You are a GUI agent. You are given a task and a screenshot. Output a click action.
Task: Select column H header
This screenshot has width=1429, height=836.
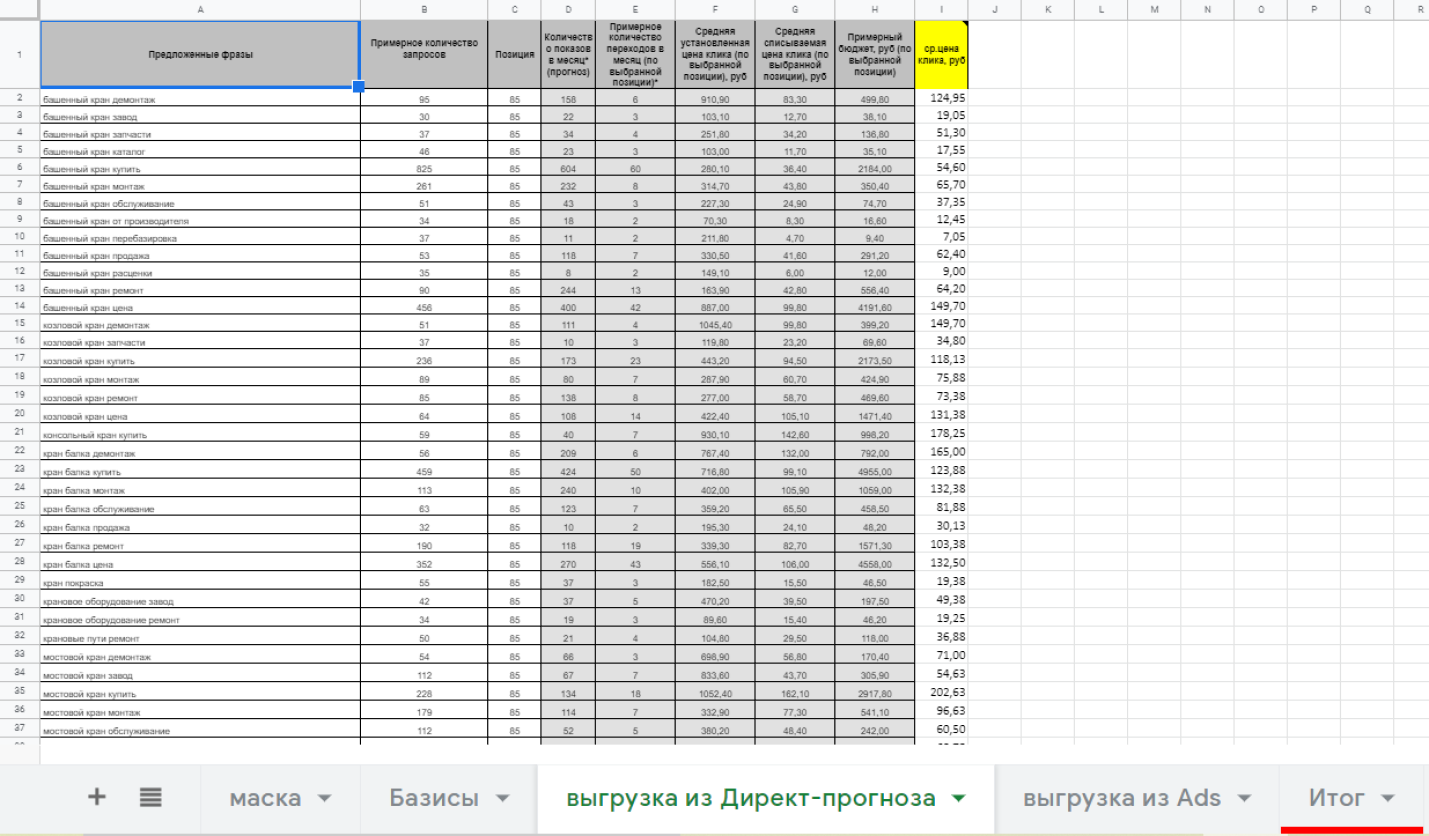874,9
